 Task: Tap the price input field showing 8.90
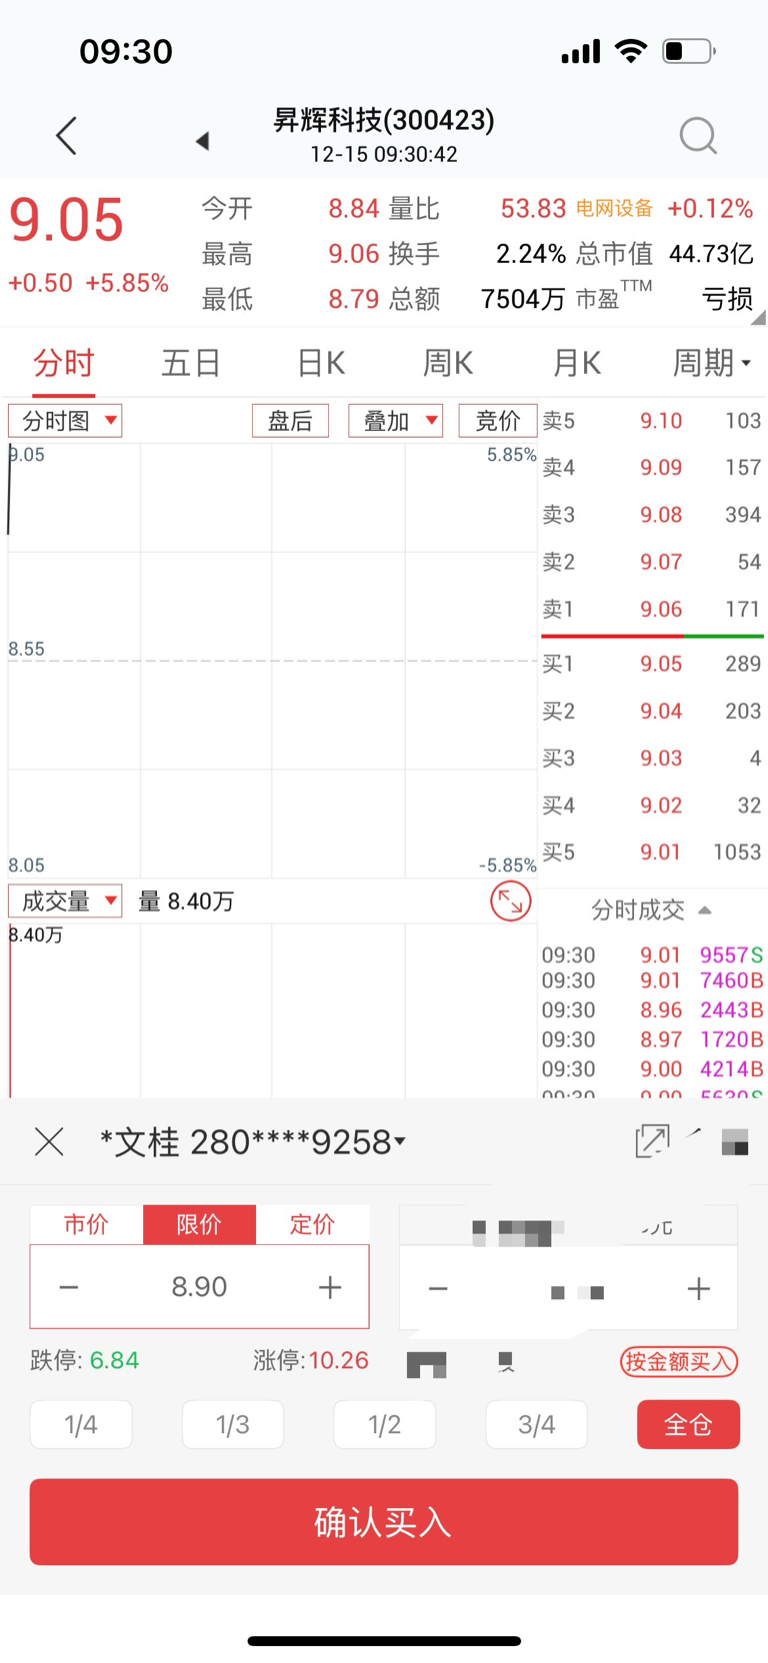tap(199, 1287)
